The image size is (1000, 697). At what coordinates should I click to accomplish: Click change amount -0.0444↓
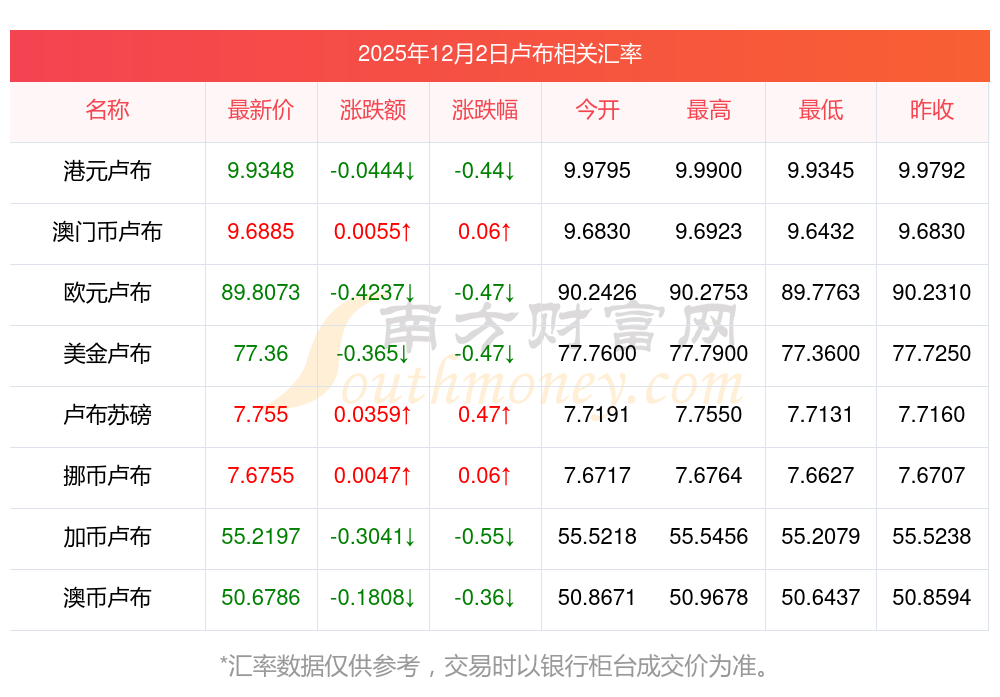373,170
